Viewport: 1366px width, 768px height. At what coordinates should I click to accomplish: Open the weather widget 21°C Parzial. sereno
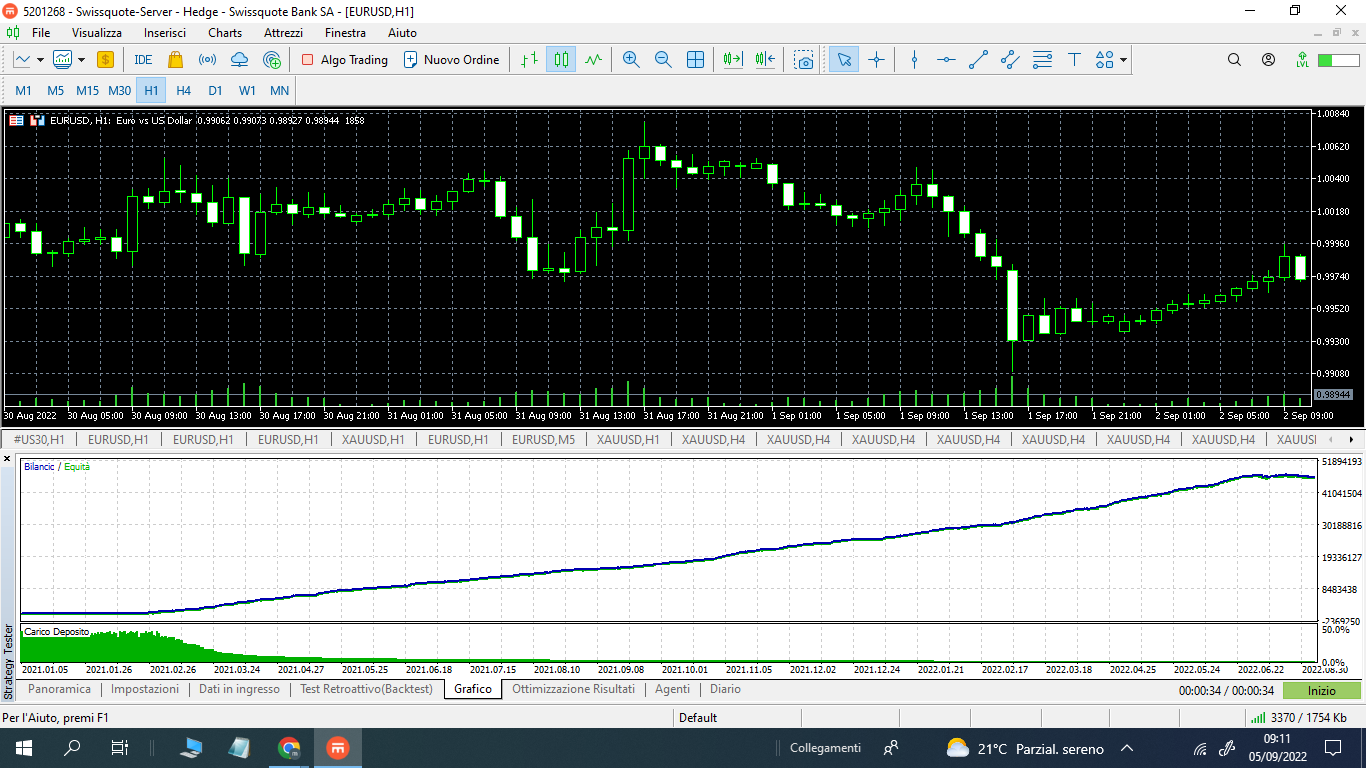(x=1025, y=748)
